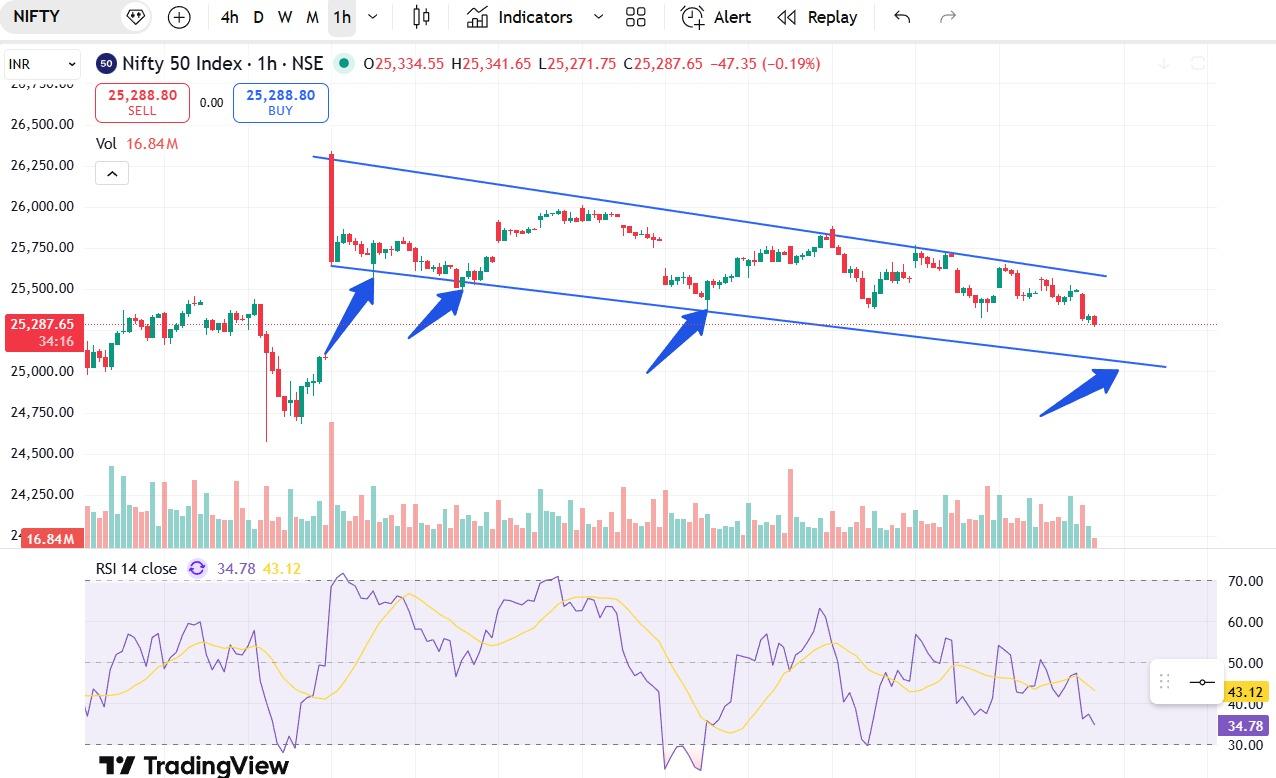Open the NIFTY symbol search
Screen dimensions: 1276x778
(37, 17)
